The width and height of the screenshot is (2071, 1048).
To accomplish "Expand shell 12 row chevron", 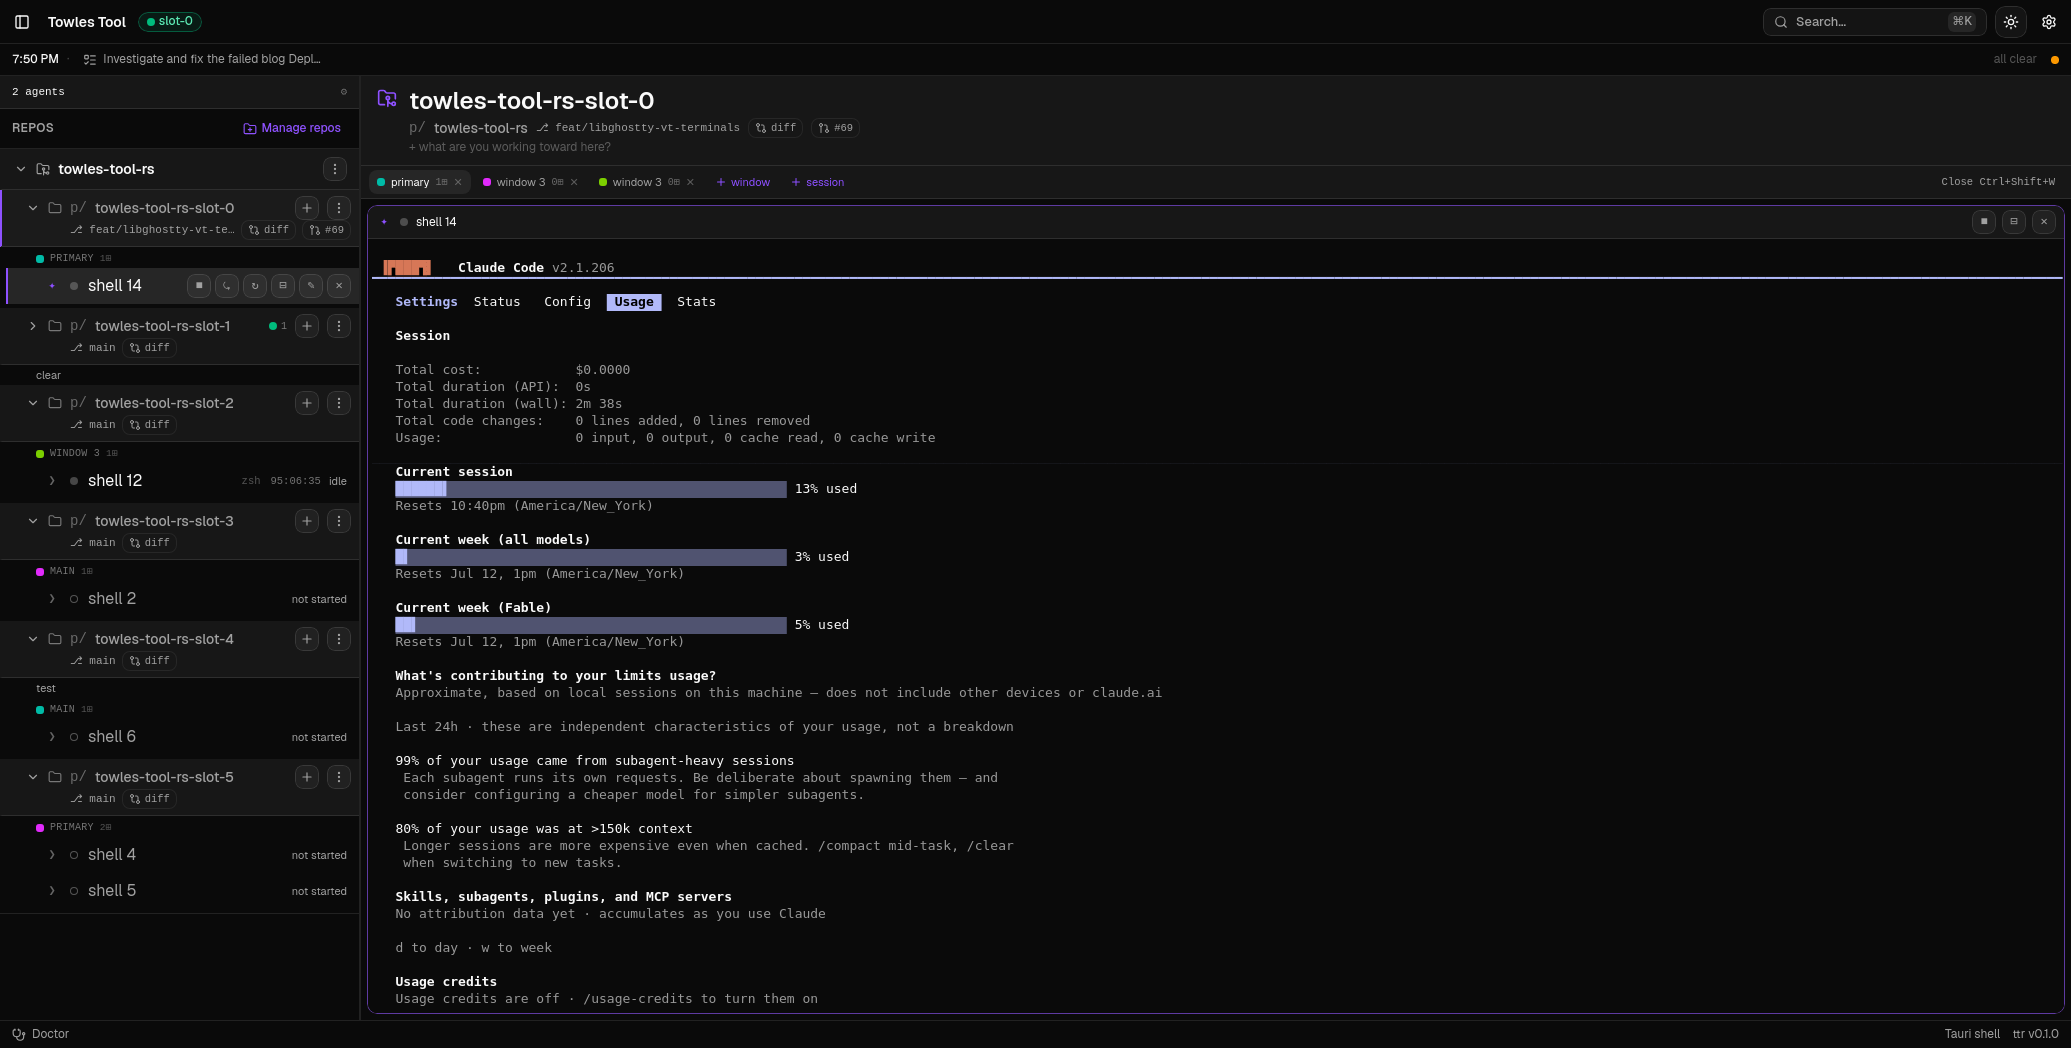I will coord(52,481).
